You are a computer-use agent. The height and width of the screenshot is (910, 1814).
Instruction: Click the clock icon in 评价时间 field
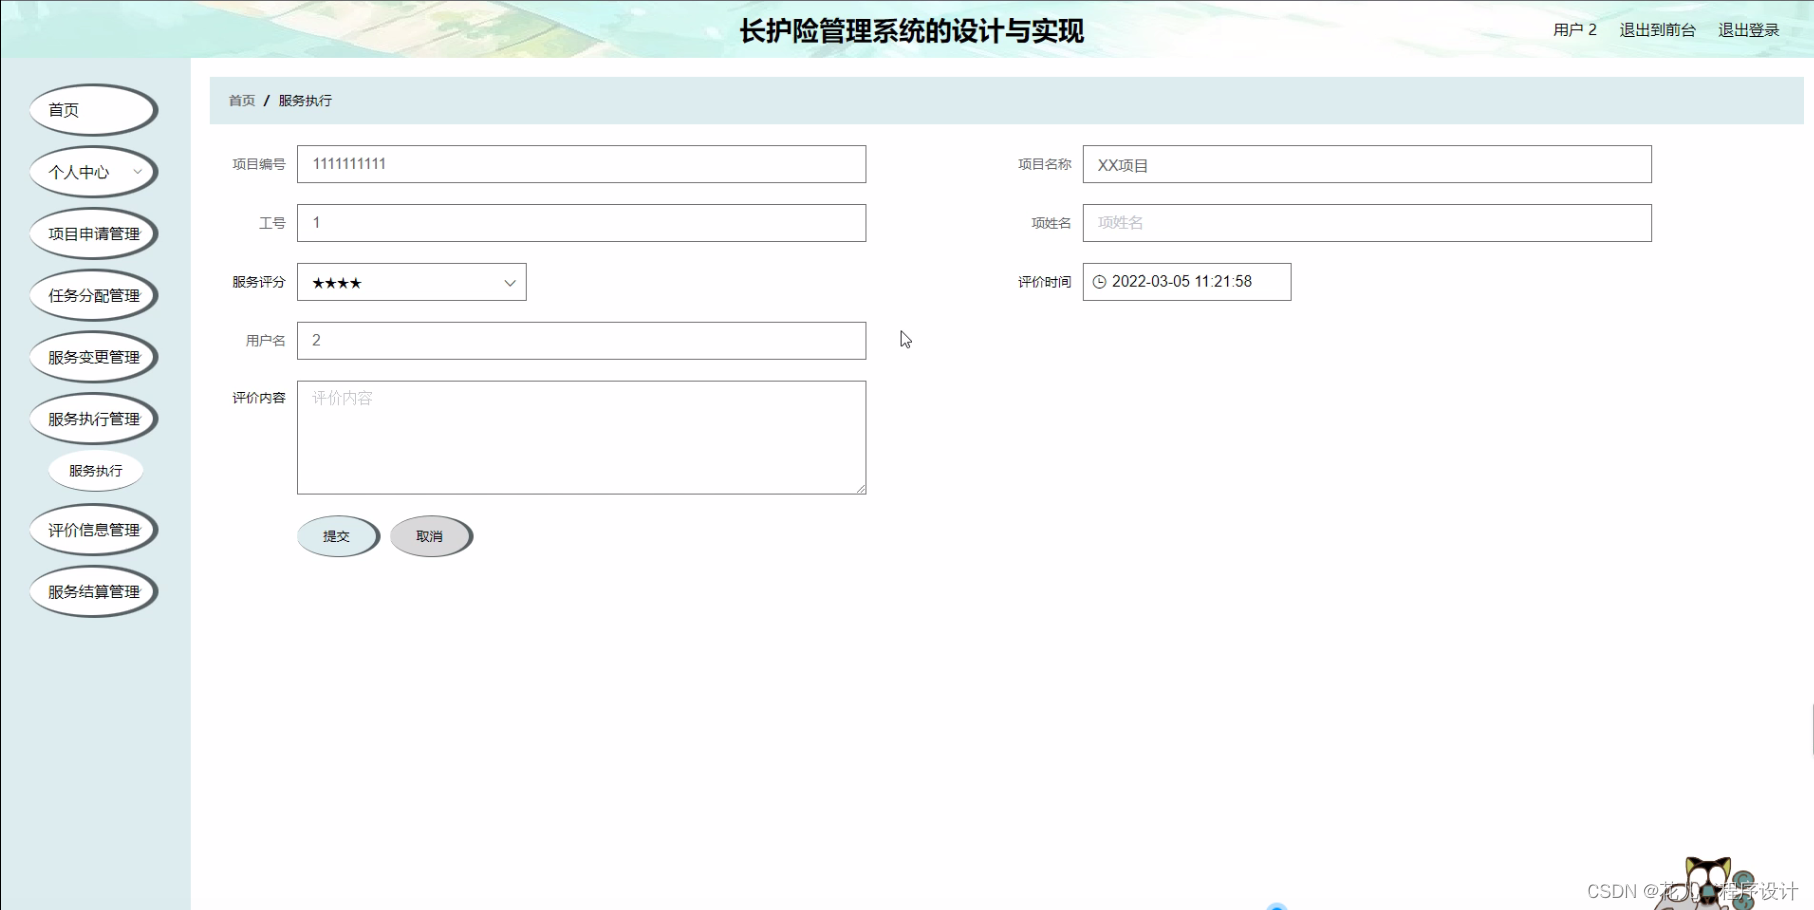1100,281
